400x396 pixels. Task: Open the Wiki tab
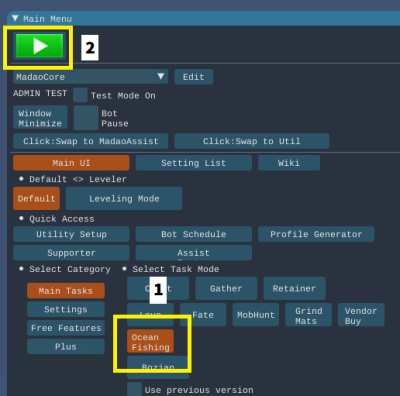(x=289, y=163)
